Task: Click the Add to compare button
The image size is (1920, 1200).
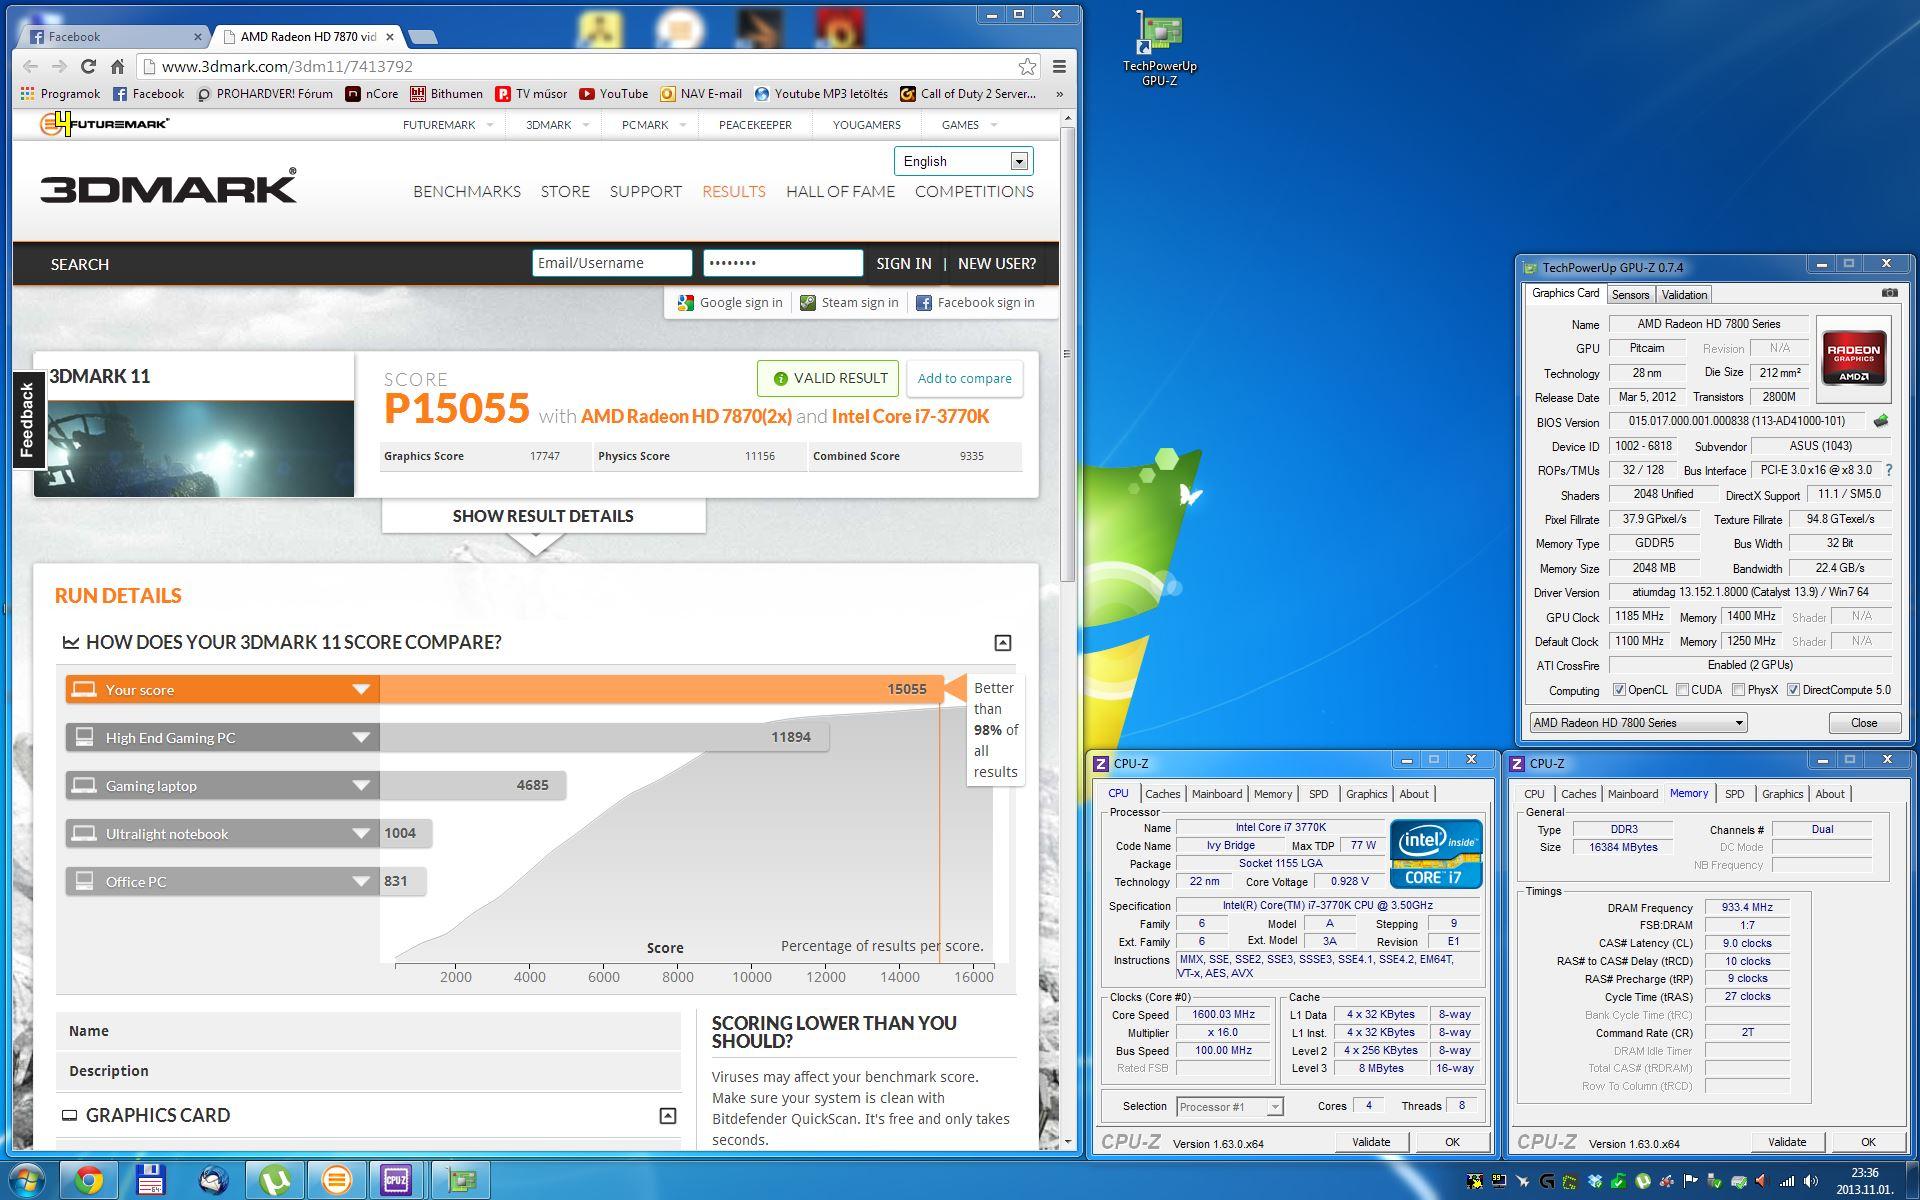Action: coord(964,378)
